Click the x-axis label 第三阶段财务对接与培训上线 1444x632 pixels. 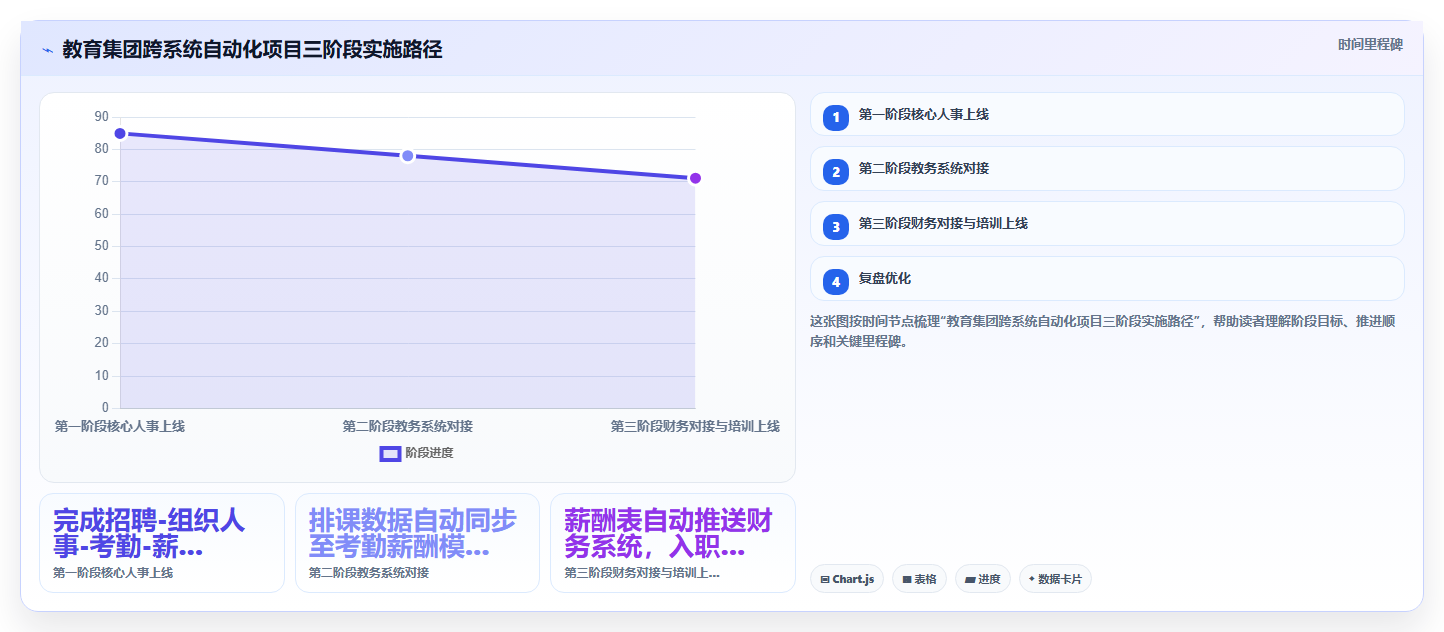(695, 426)
